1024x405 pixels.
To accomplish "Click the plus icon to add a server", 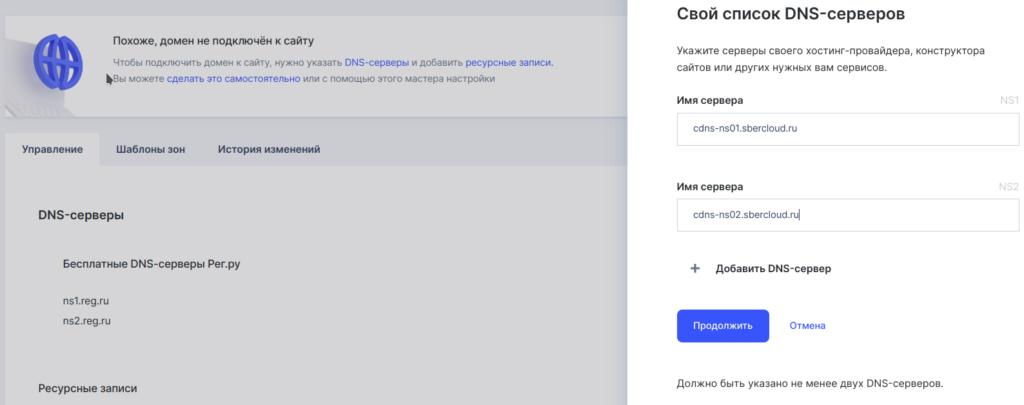I will (x=695, y=269).
